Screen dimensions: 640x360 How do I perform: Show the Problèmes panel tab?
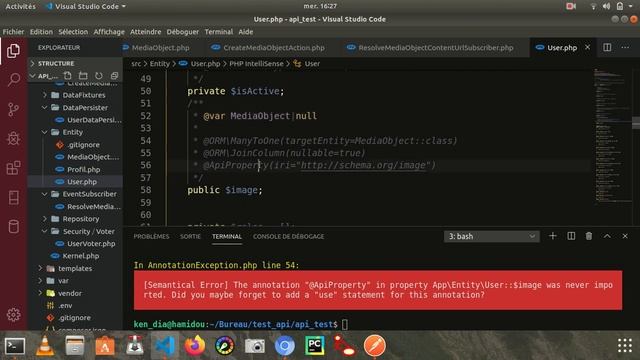point(151,236)
